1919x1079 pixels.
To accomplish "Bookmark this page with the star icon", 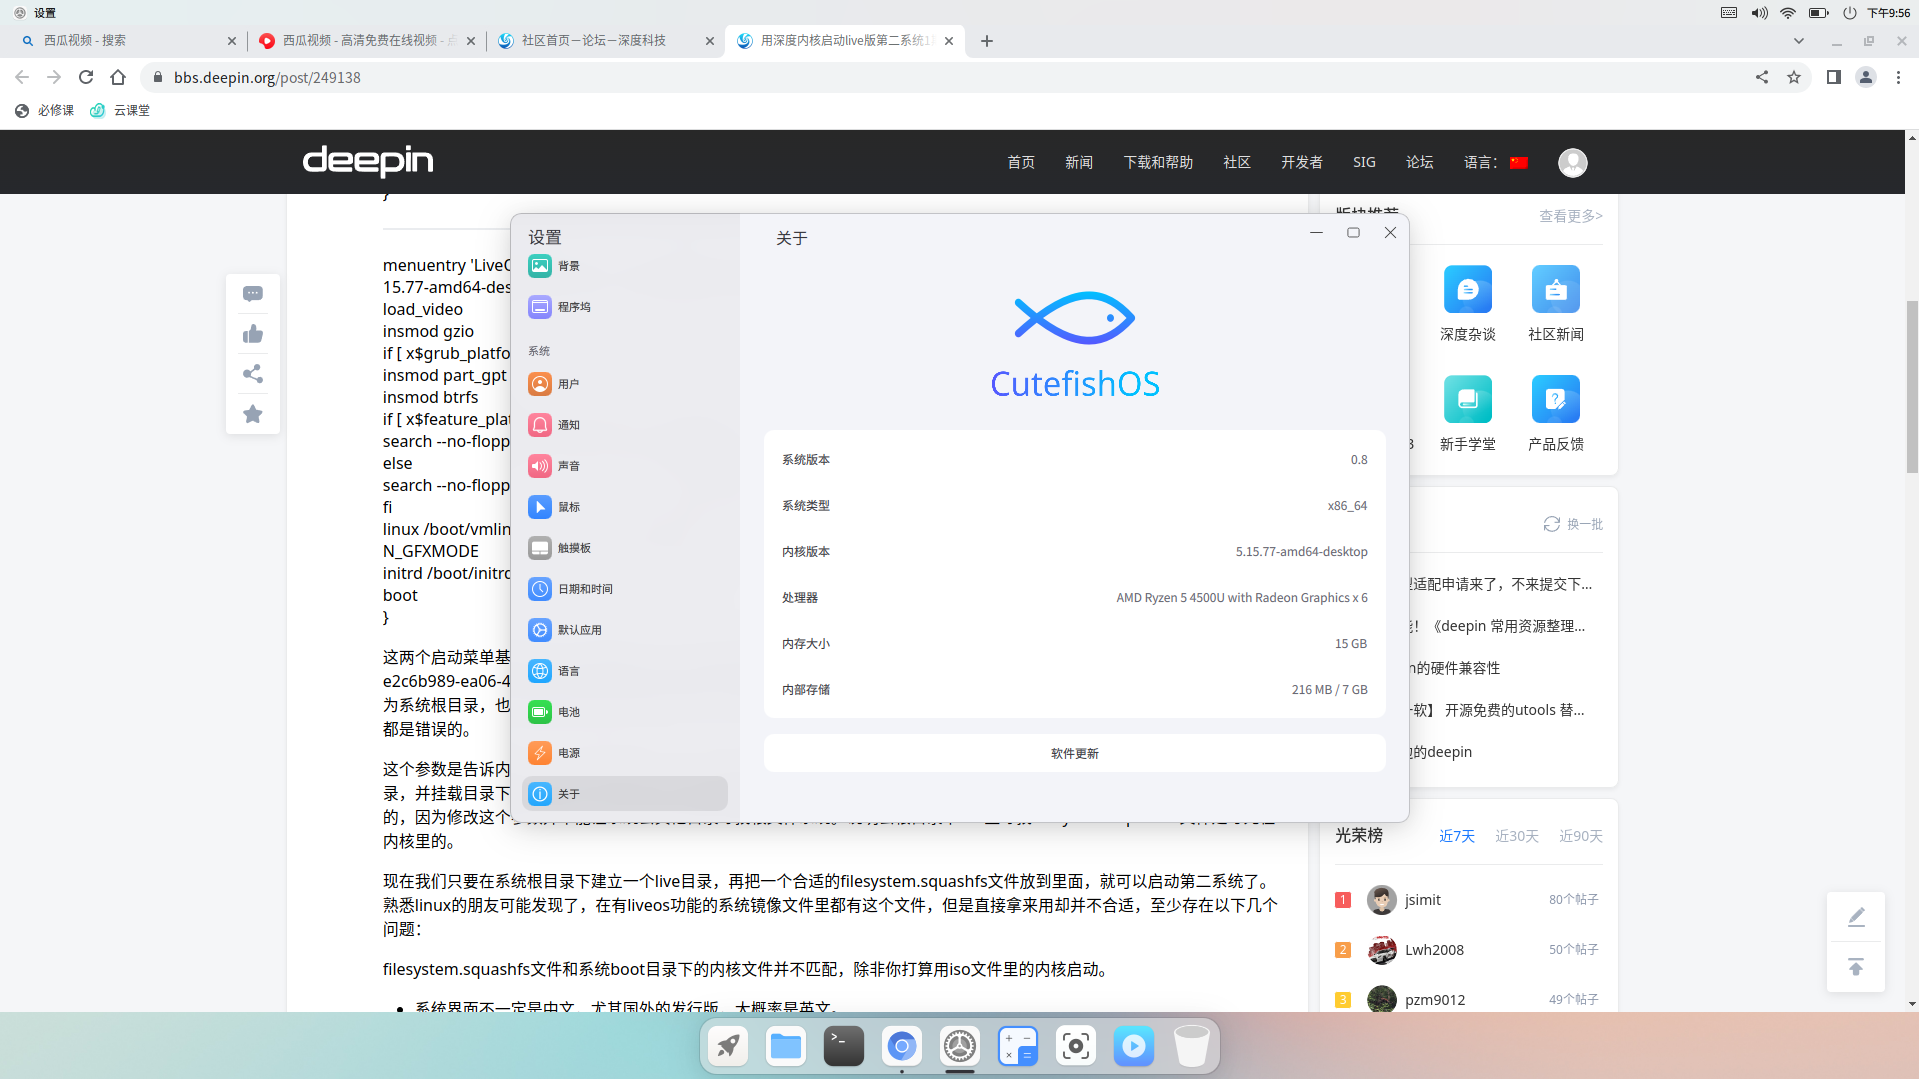I will 1794,77.
